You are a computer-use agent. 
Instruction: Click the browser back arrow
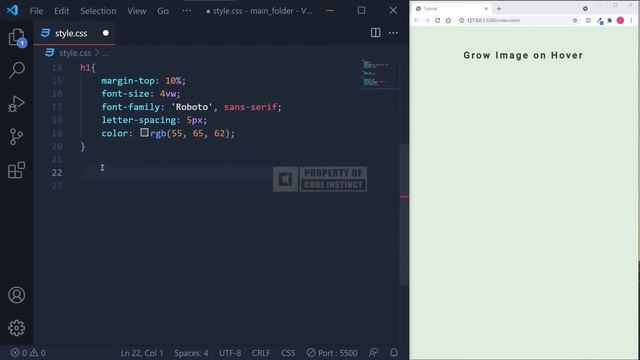pos(416,20)
